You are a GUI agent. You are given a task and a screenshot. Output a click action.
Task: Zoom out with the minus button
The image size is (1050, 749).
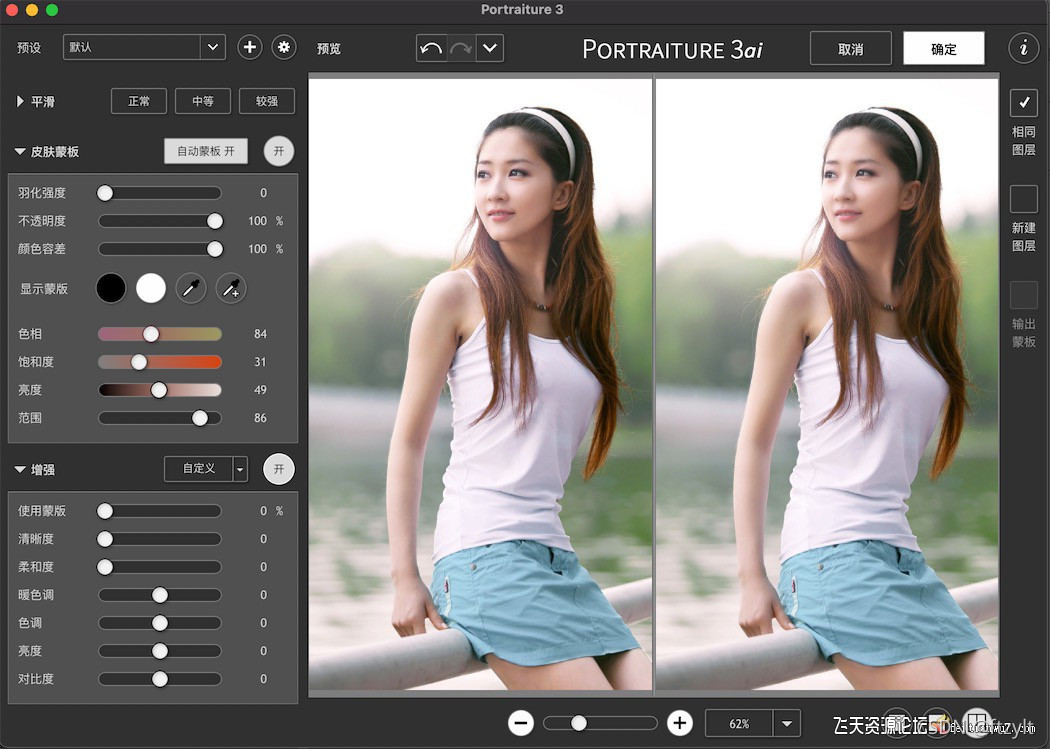point(521,723)
